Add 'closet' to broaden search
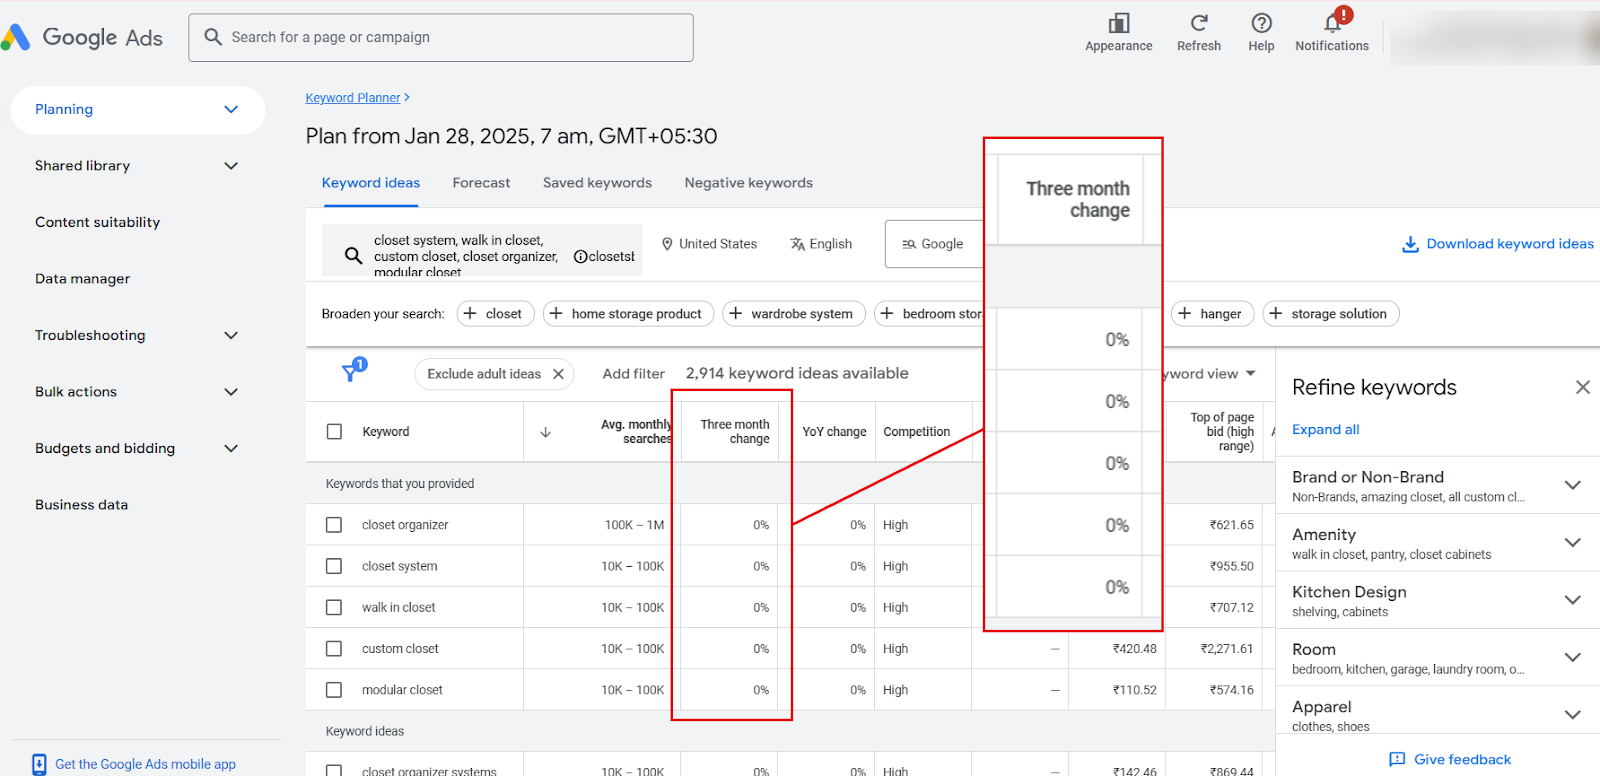 pos(495,314)
